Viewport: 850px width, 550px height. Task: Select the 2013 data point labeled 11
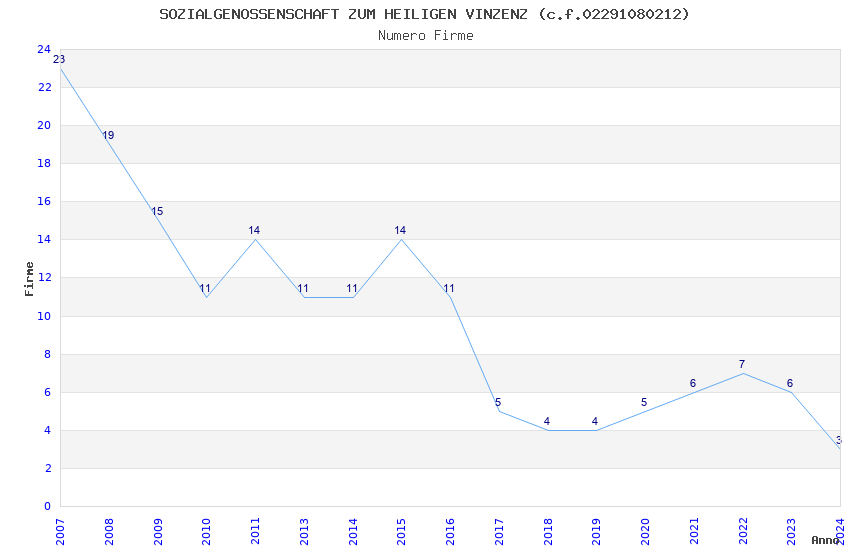coord(303,288)
